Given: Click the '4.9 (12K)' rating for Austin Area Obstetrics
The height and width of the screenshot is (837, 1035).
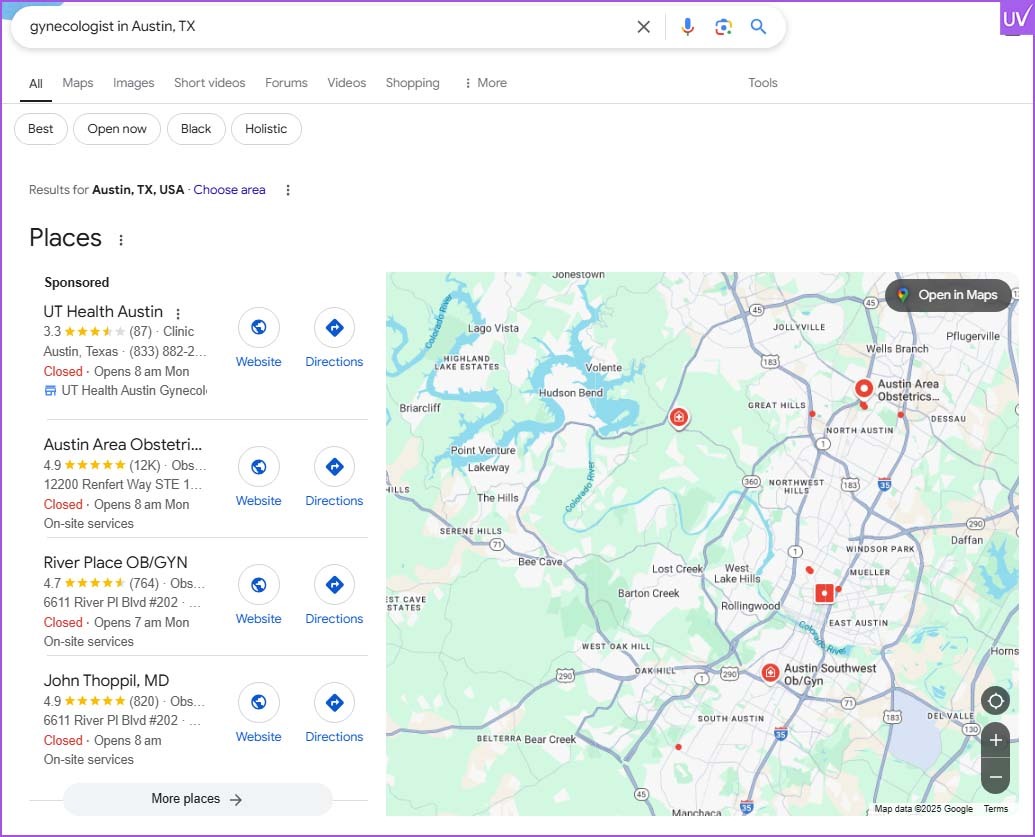Looking at the screenshot, I should coord(102,465).
